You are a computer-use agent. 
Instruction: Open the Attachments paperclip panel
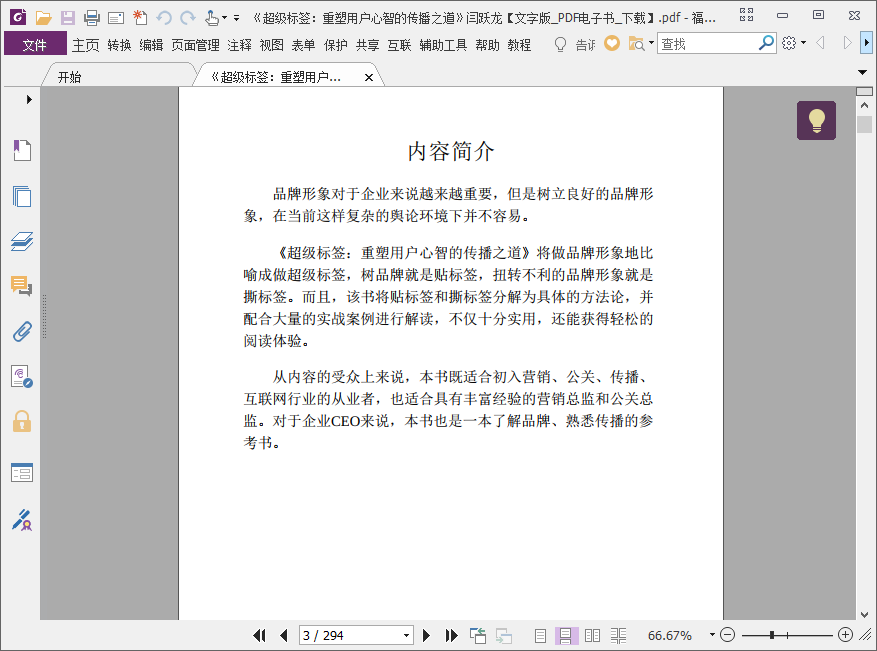pos(22,332)
